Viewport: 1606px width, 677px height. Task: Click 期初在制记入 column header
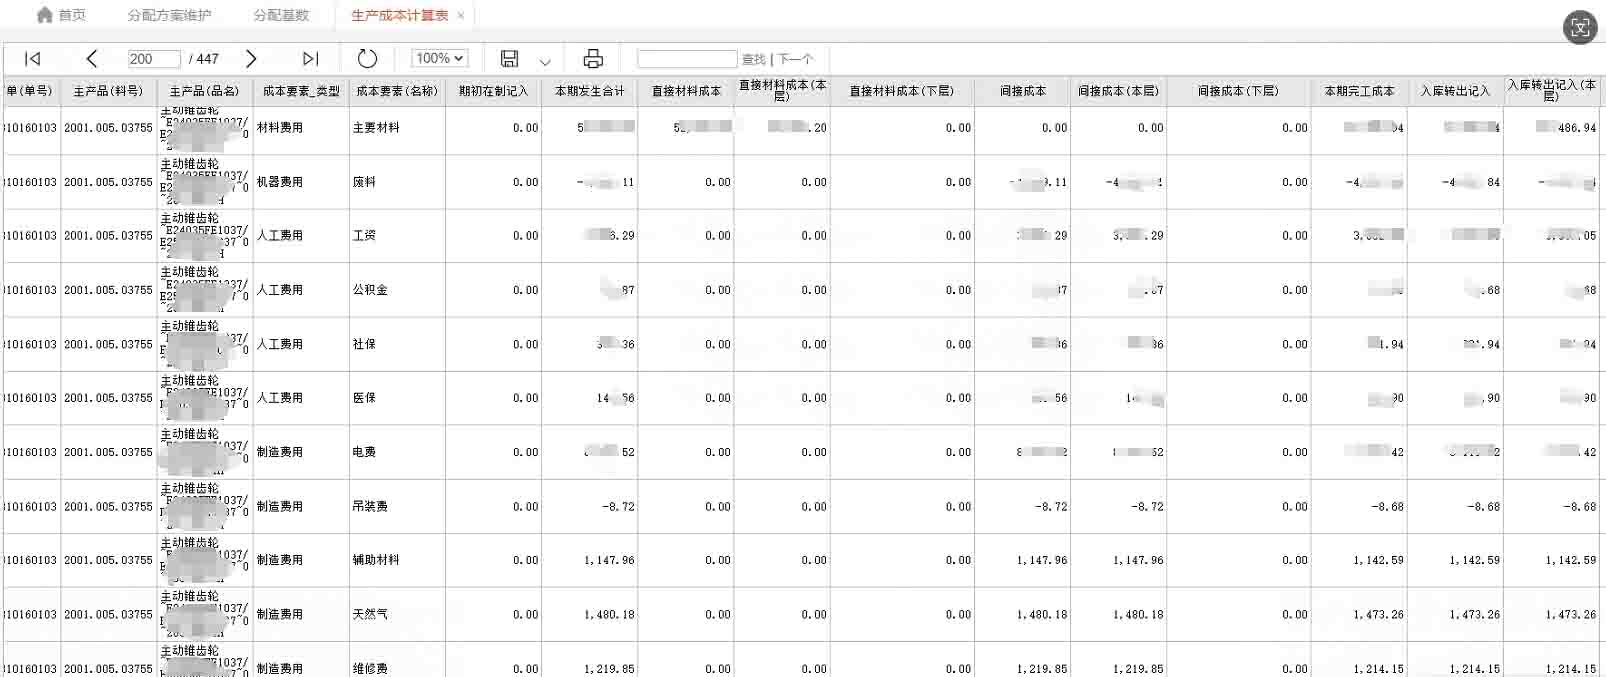click(493, 91)
